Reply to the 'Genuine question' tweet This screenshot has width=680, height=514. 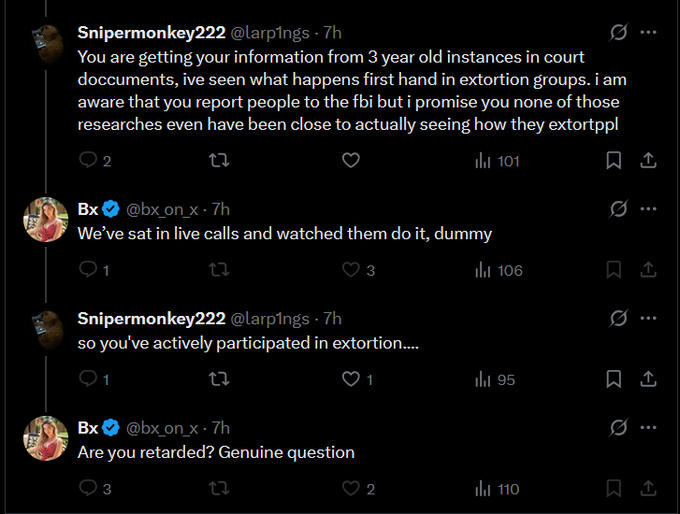coord(87,489)
